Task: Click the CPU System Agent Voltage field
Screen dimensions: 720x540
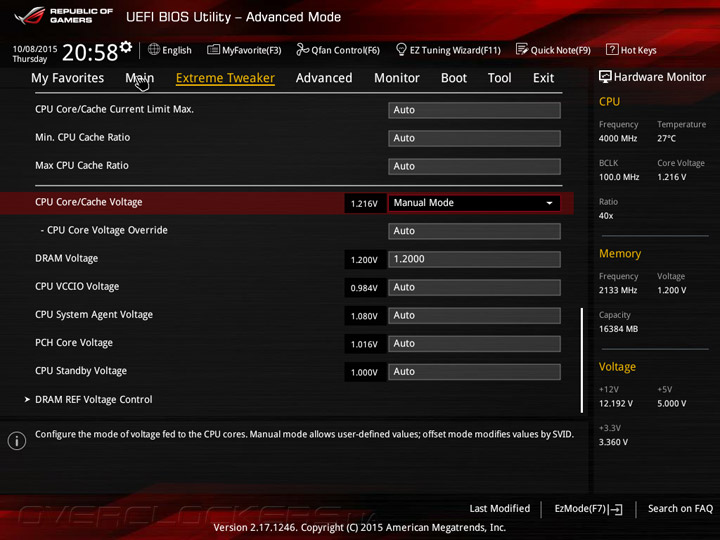Action: [474, 315]
